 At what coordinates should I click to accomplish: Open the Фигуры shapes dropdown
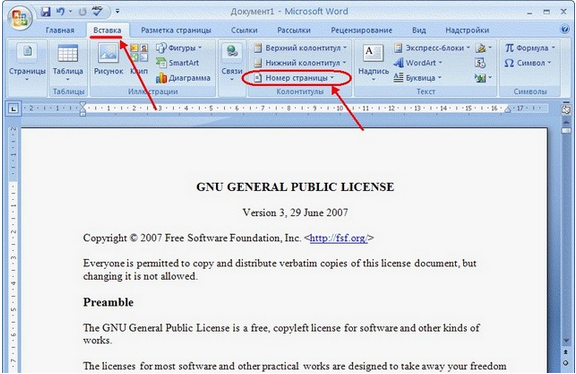pyautogui.click(x=179, y=48)
